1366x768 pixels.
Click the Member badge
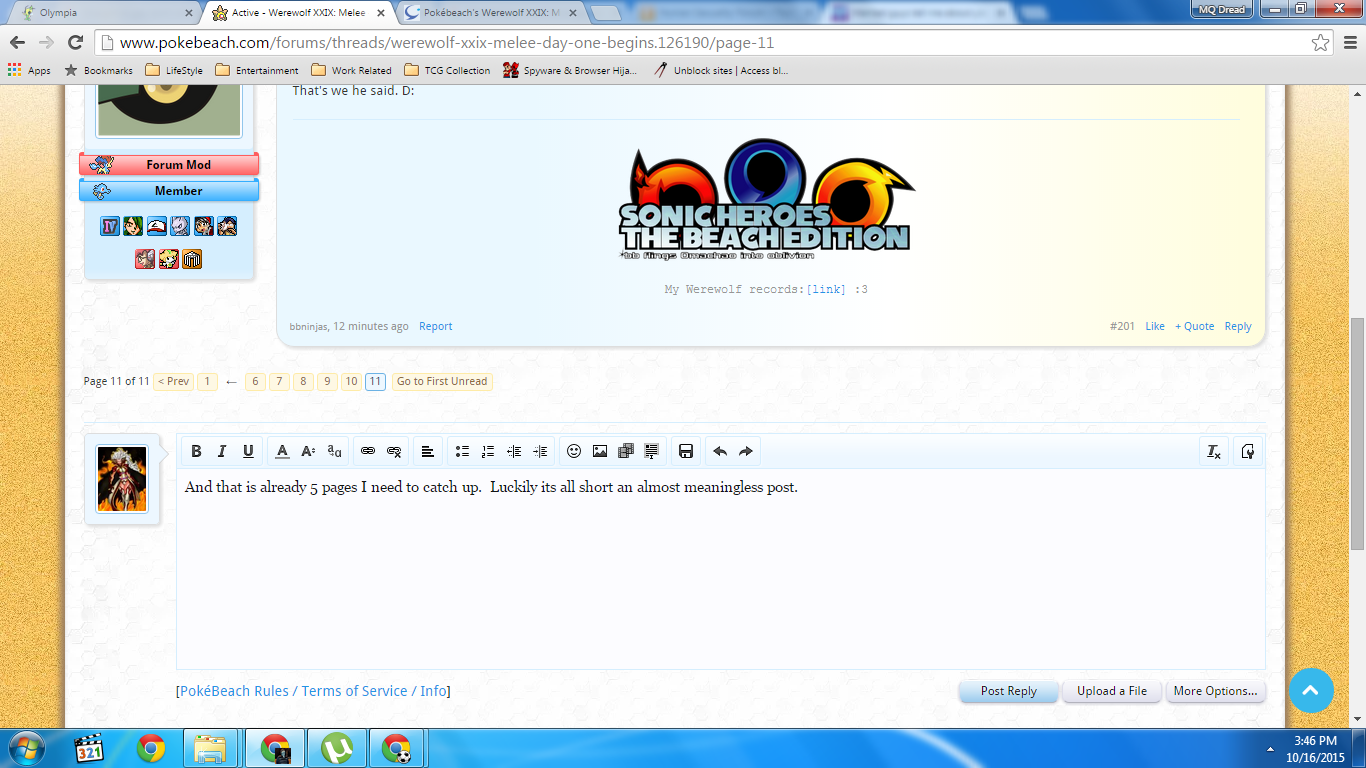(x=169, y=191)
